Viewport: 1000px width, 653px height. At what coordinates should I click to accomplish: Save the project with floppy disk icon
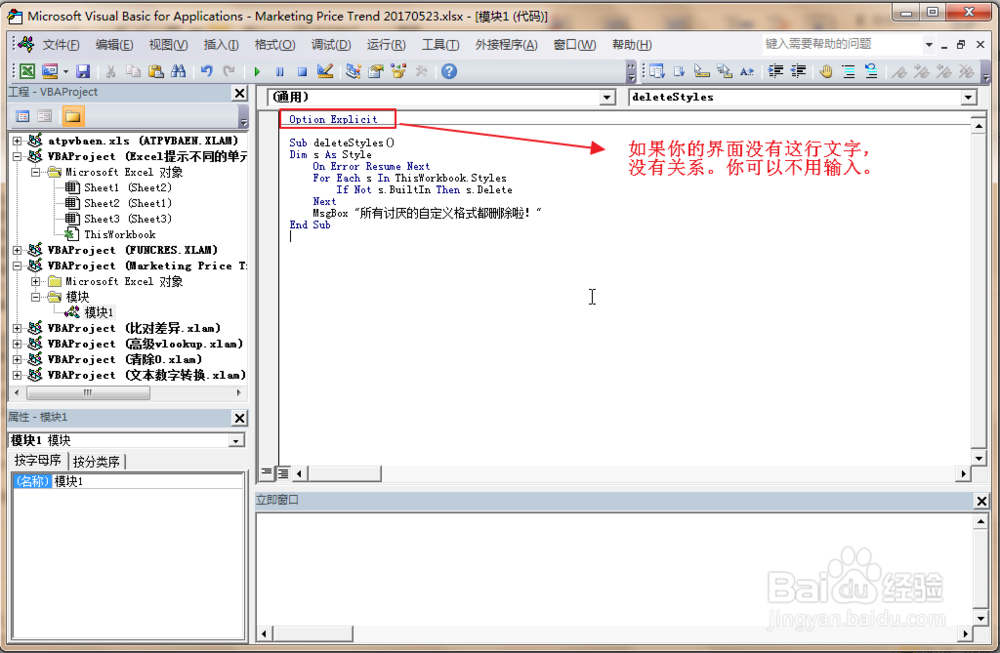[x=83, y=71]
